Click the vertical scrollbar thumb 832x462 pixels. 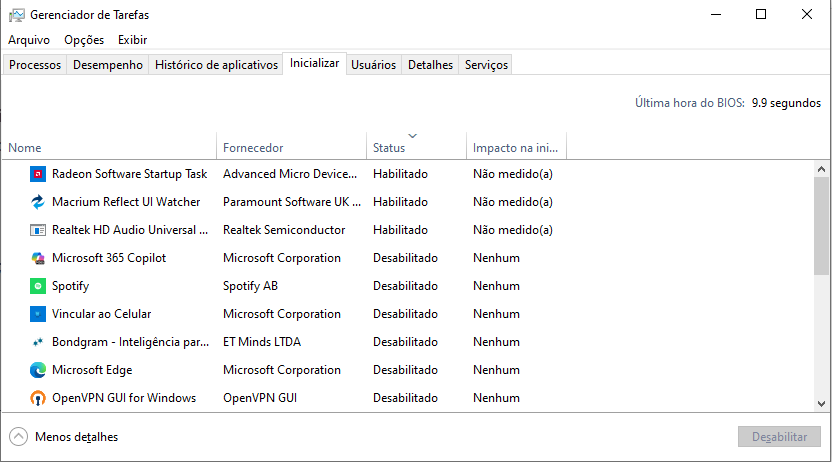[x=821, y=226]
